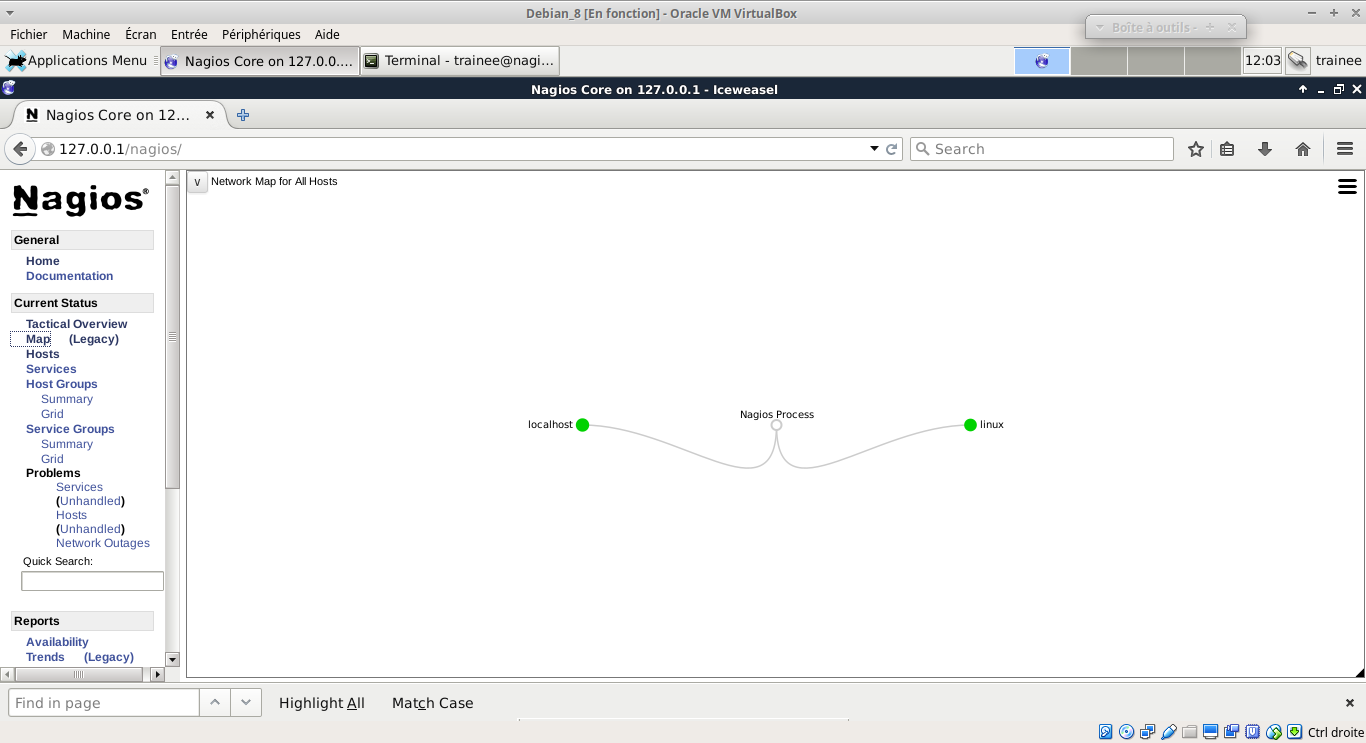
Task: Click the VirtualBox hard disk status icon
Action: pos(1105,732)
